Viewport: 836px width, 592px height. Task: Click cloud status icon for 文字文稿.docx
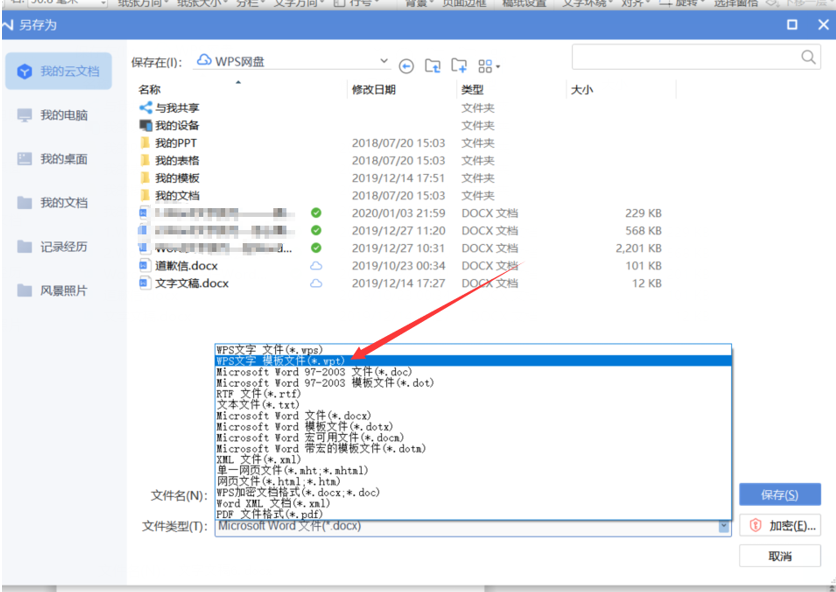coord(316,283)
